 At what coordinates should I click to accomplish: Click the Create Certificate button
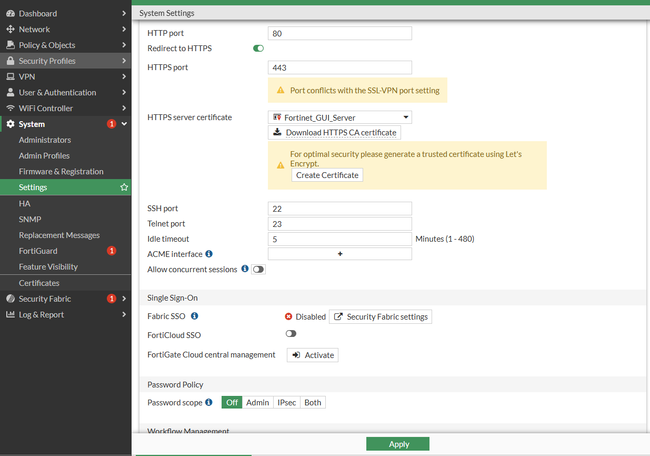(327, 175)
